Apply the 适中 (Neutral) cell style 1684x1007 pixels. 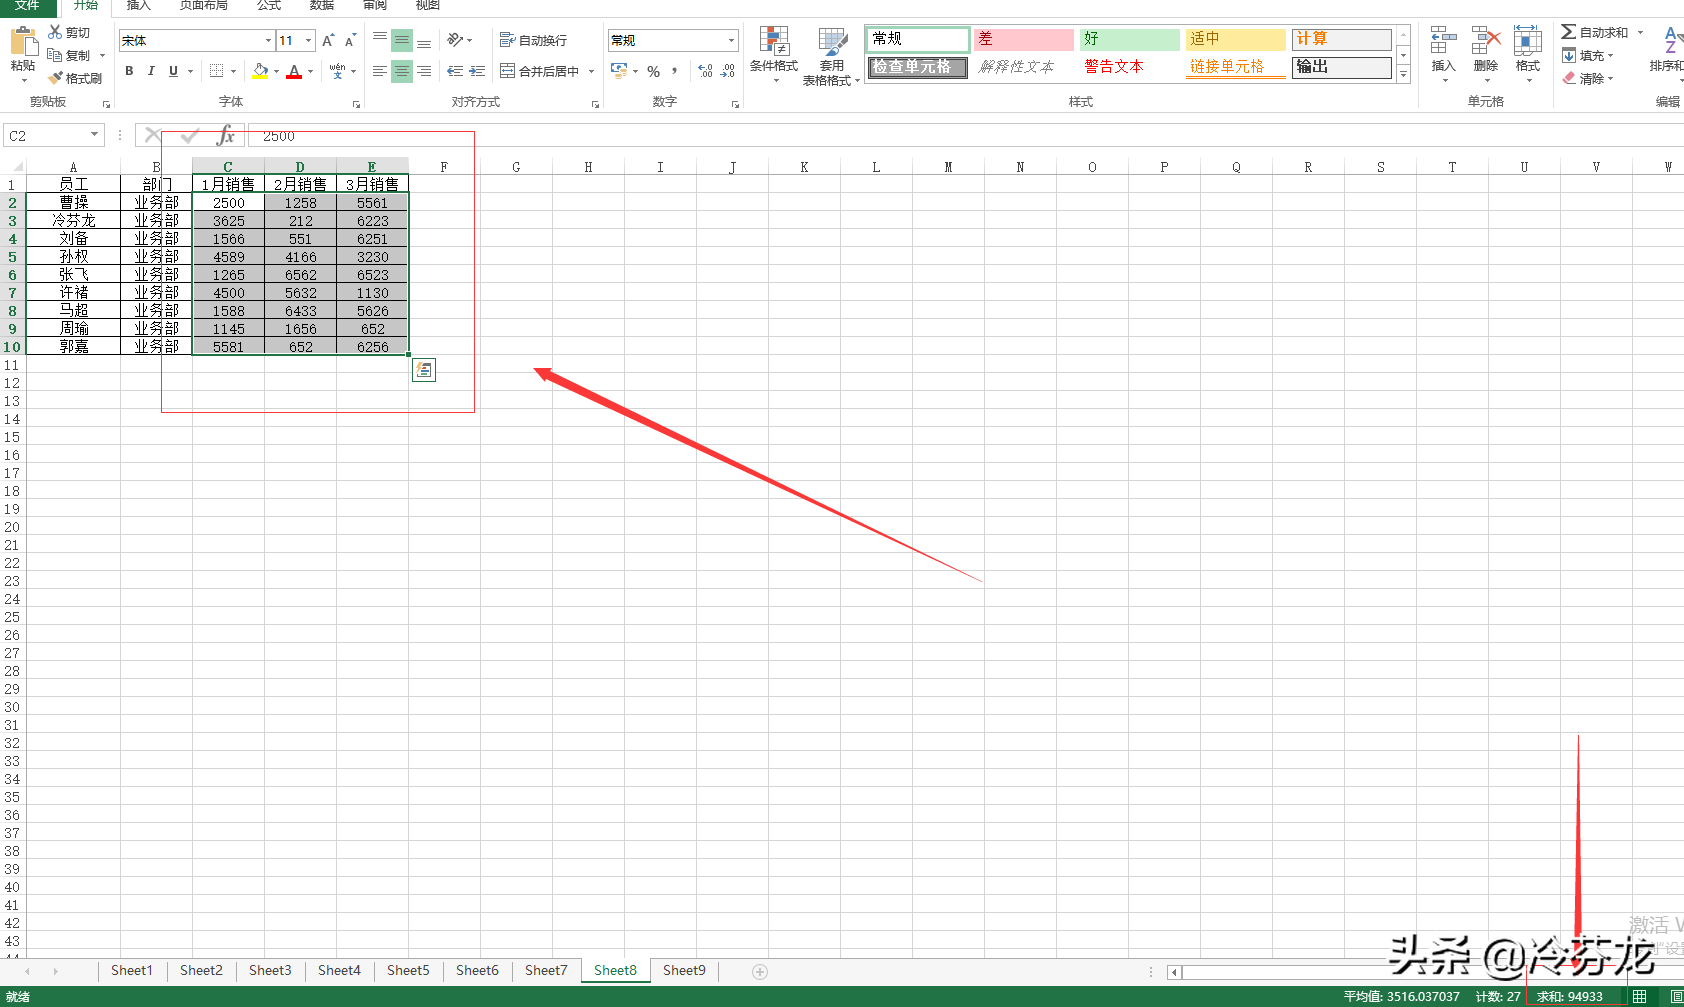(x=1235, y=39)
